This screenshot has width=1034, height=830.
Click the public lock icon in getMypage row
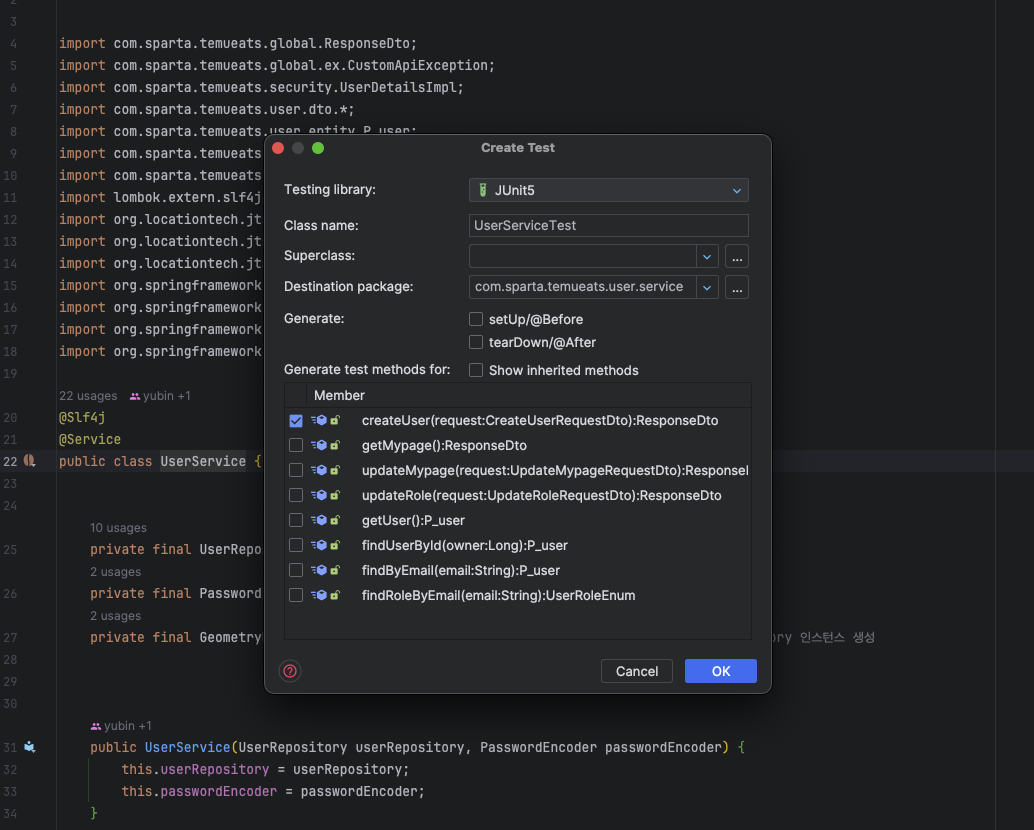pyautogui.click(x=335, y=446)
